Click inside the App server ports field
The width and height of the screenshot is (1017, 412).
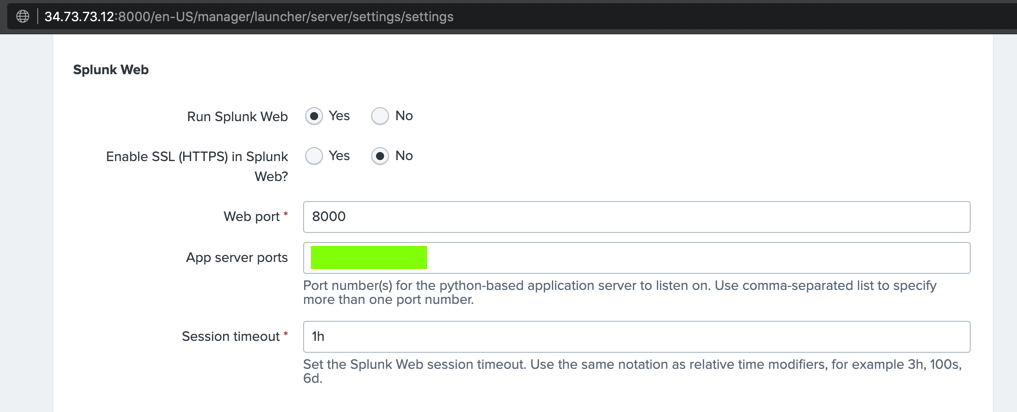click(700, 258)
